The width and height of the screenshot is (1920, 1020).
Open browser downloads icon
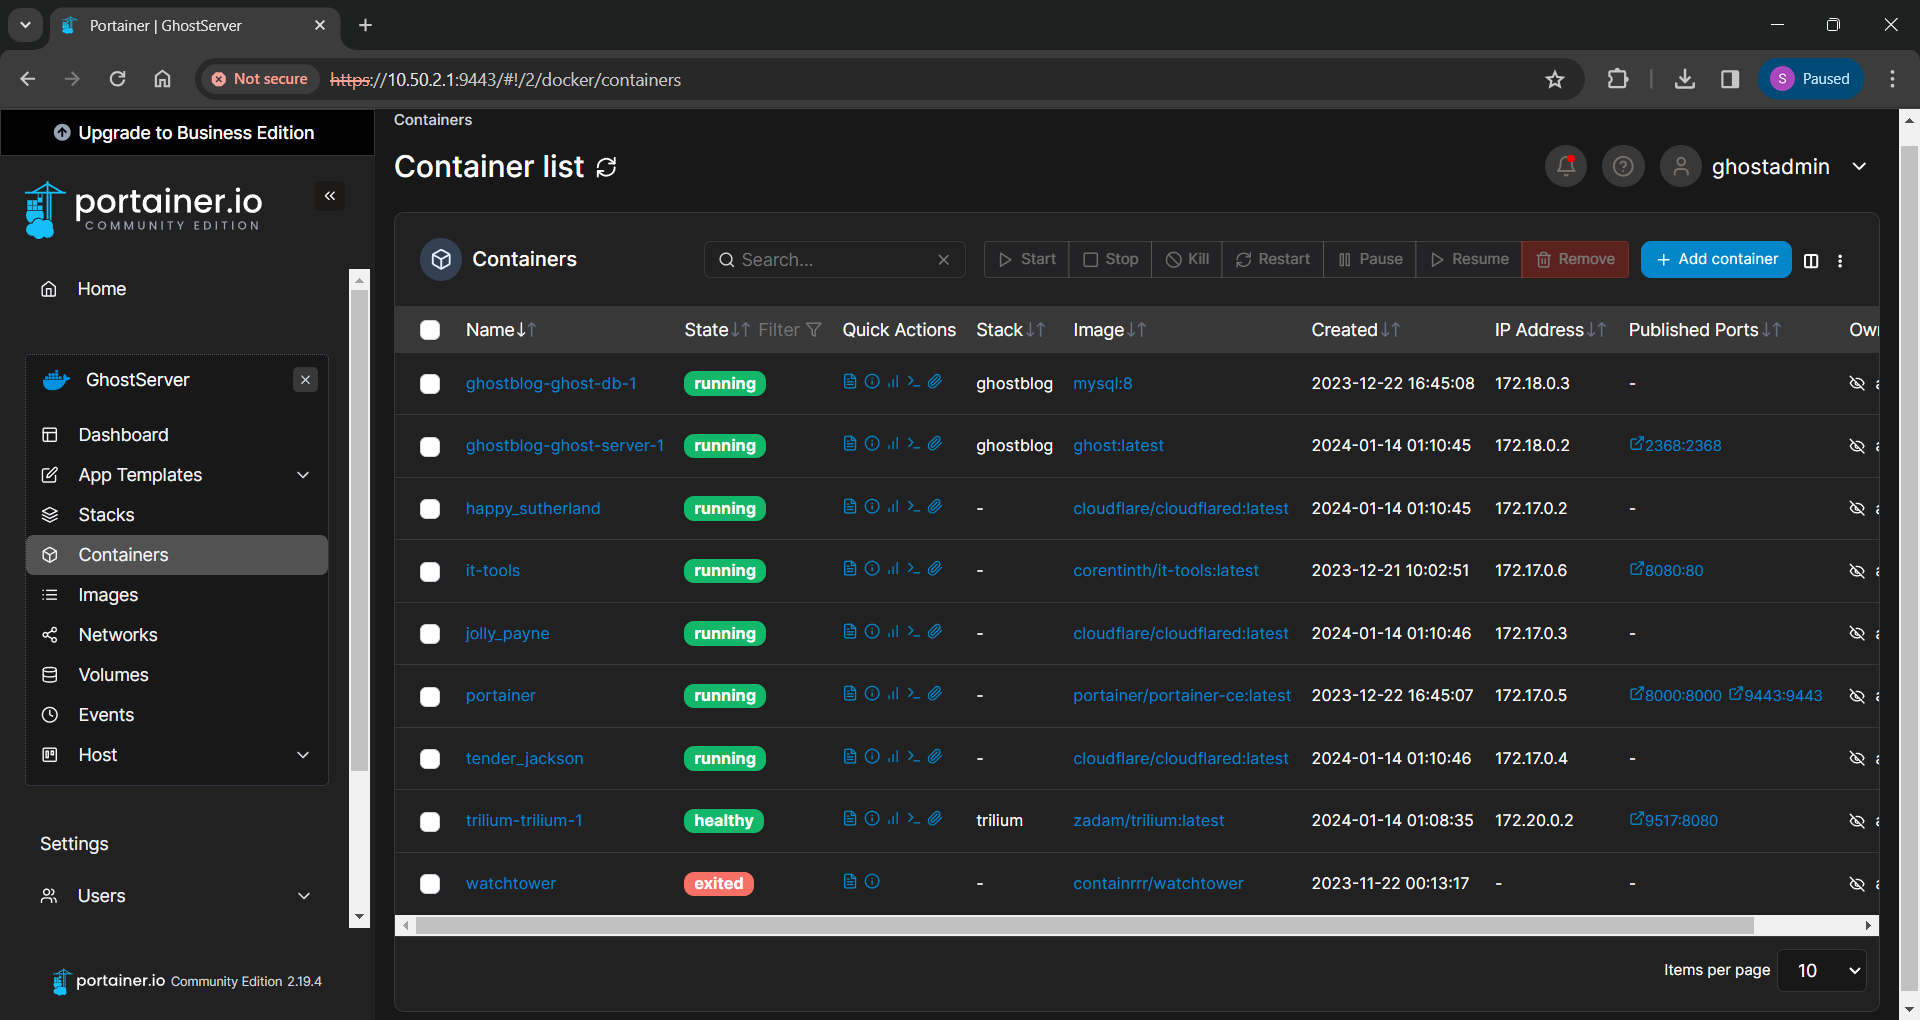[1685, 79]
